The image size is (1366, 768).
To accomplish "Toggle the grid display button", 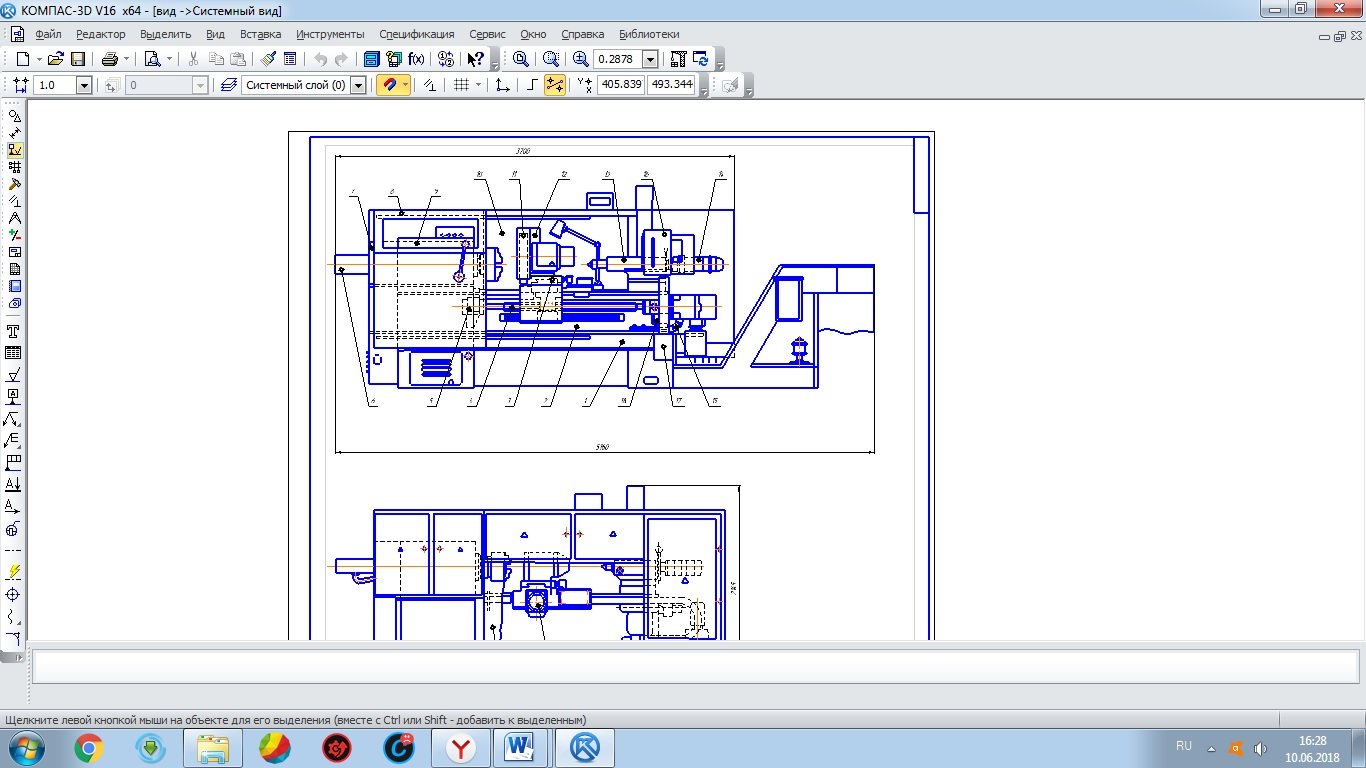I will [x=461, y=85].
